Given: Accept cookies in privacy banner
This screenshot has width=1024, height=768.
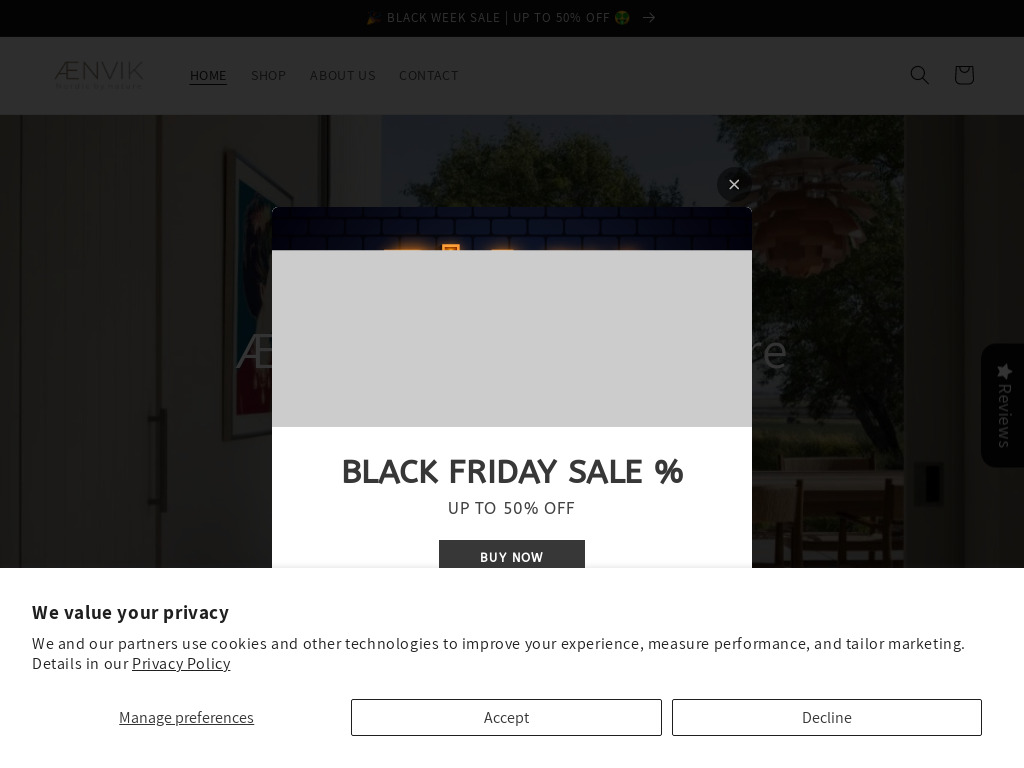Looking at the screenshot, I should [x=506, y=717].
